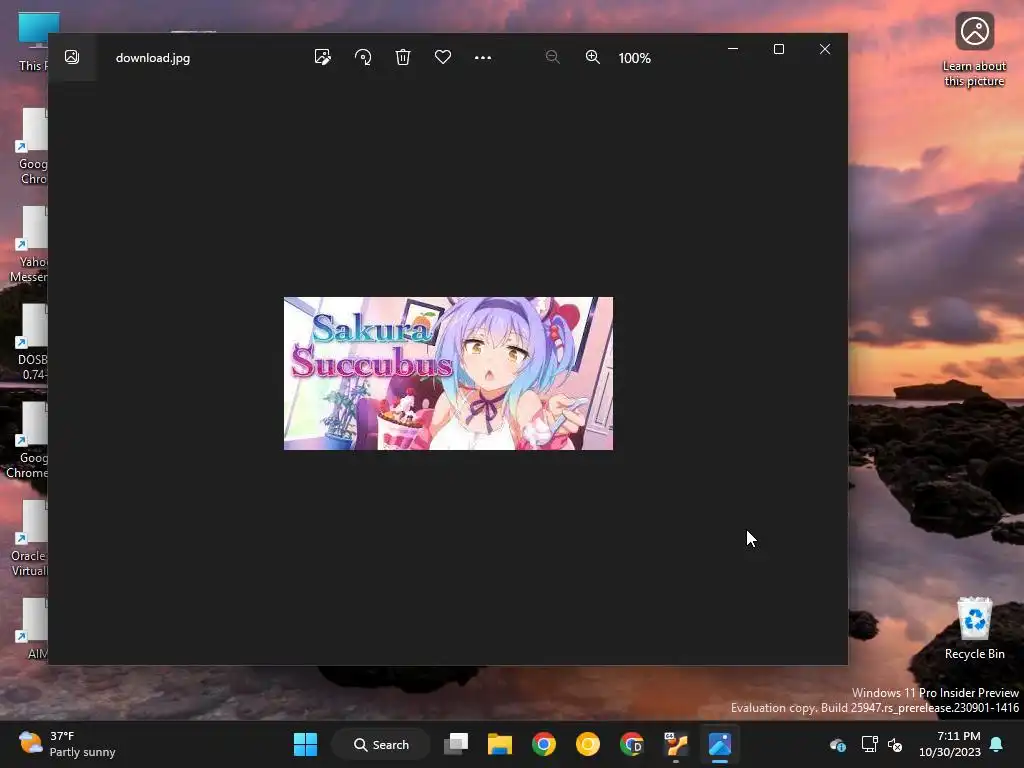Click the Sakura Succubus image
1024x768 pixels.
coord(448,374)
